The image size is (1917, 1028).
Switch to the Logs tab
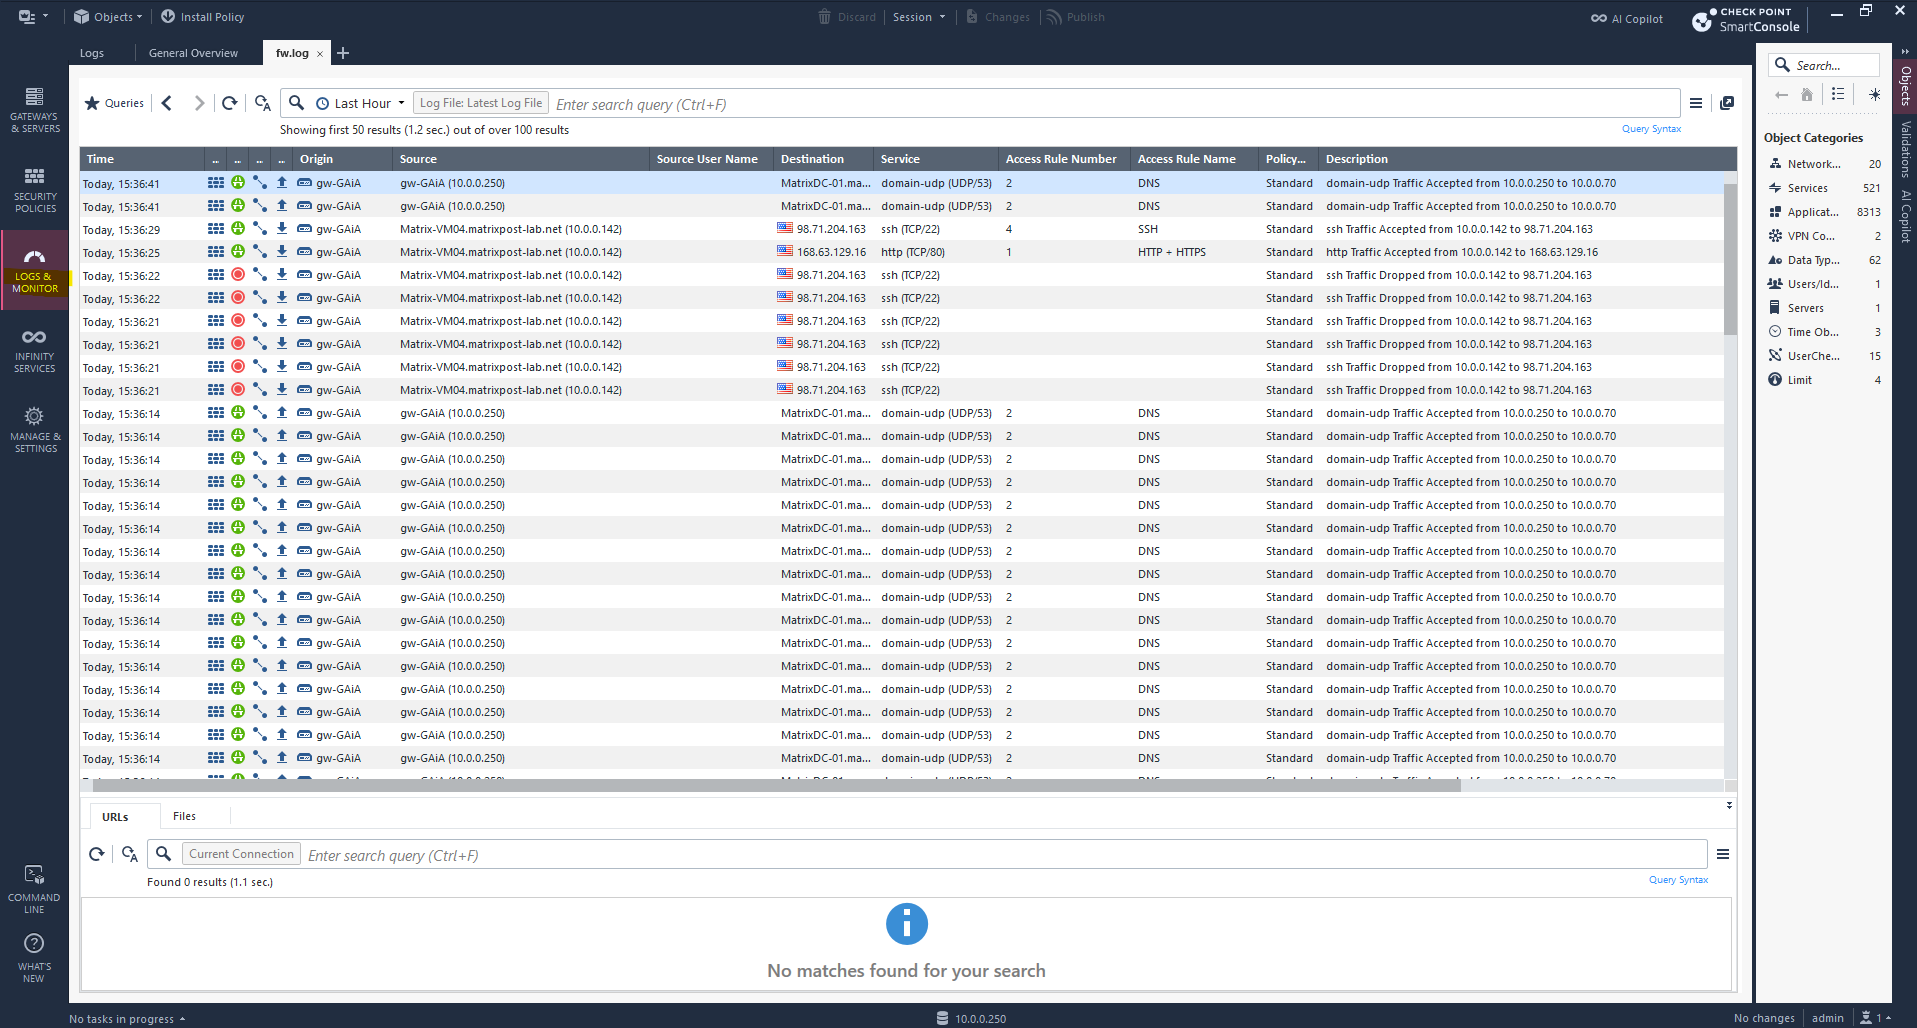(x=92, y=53)
